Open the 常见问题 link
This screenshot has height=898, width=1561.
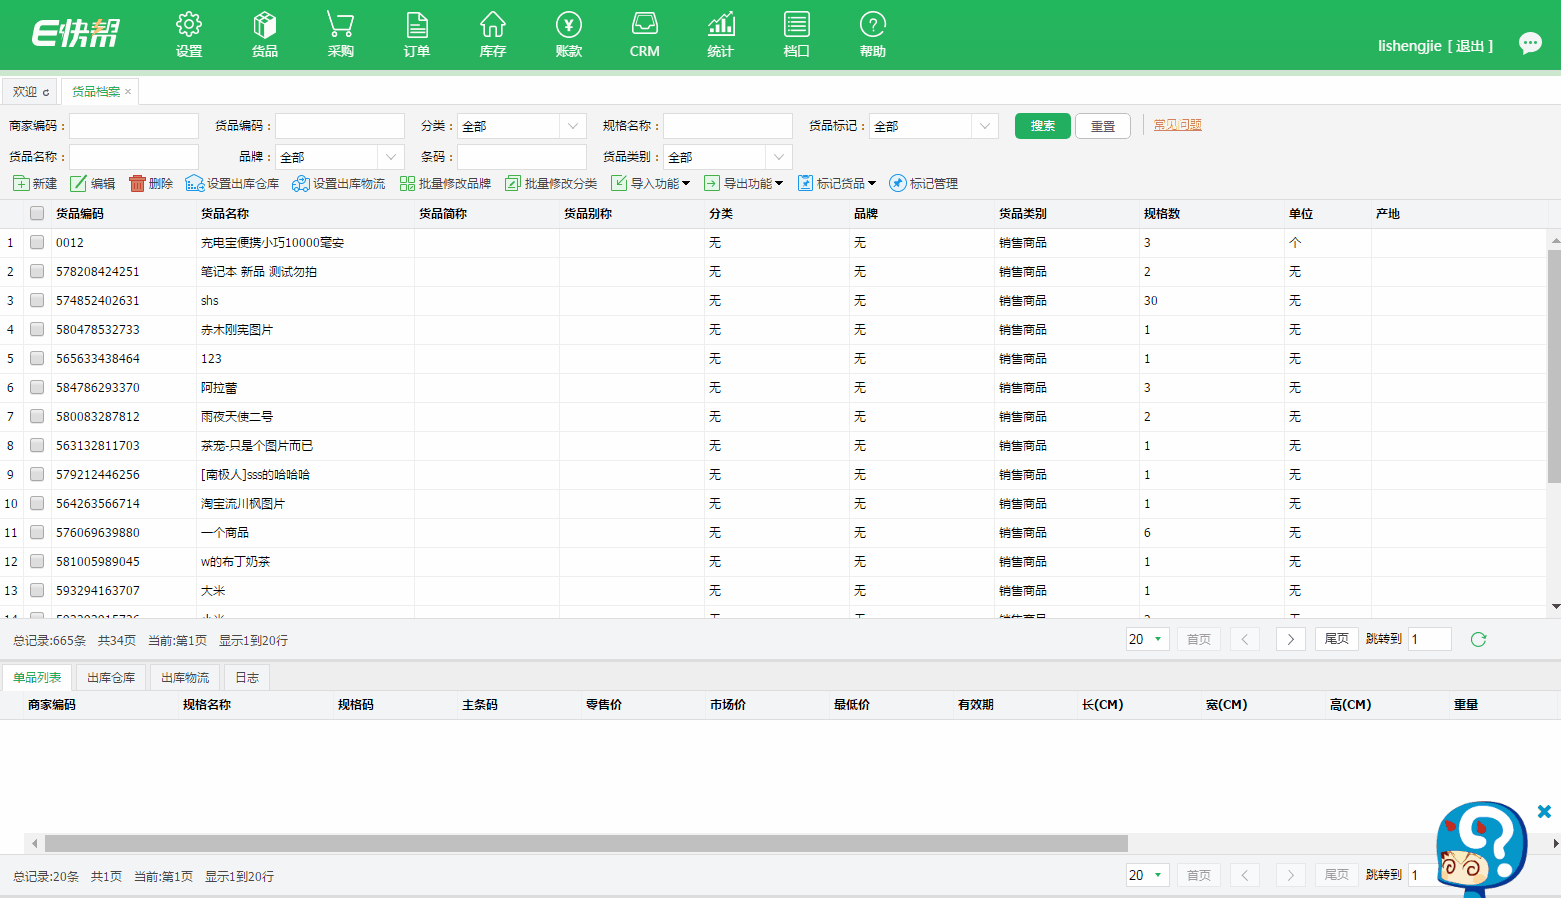click(1178, 125)
